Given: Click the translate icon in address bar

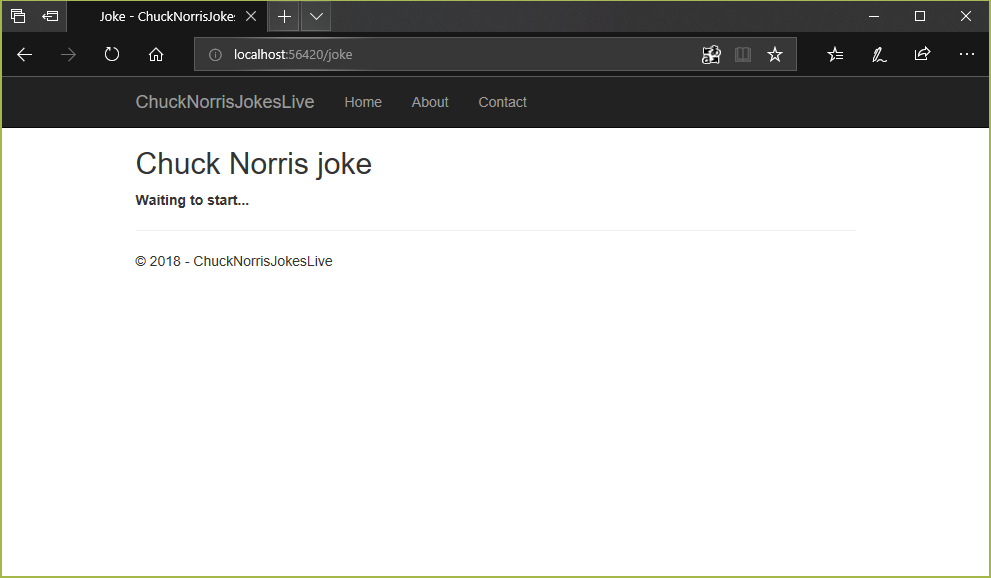Looking at the screenshot, I should pos(711,55).
